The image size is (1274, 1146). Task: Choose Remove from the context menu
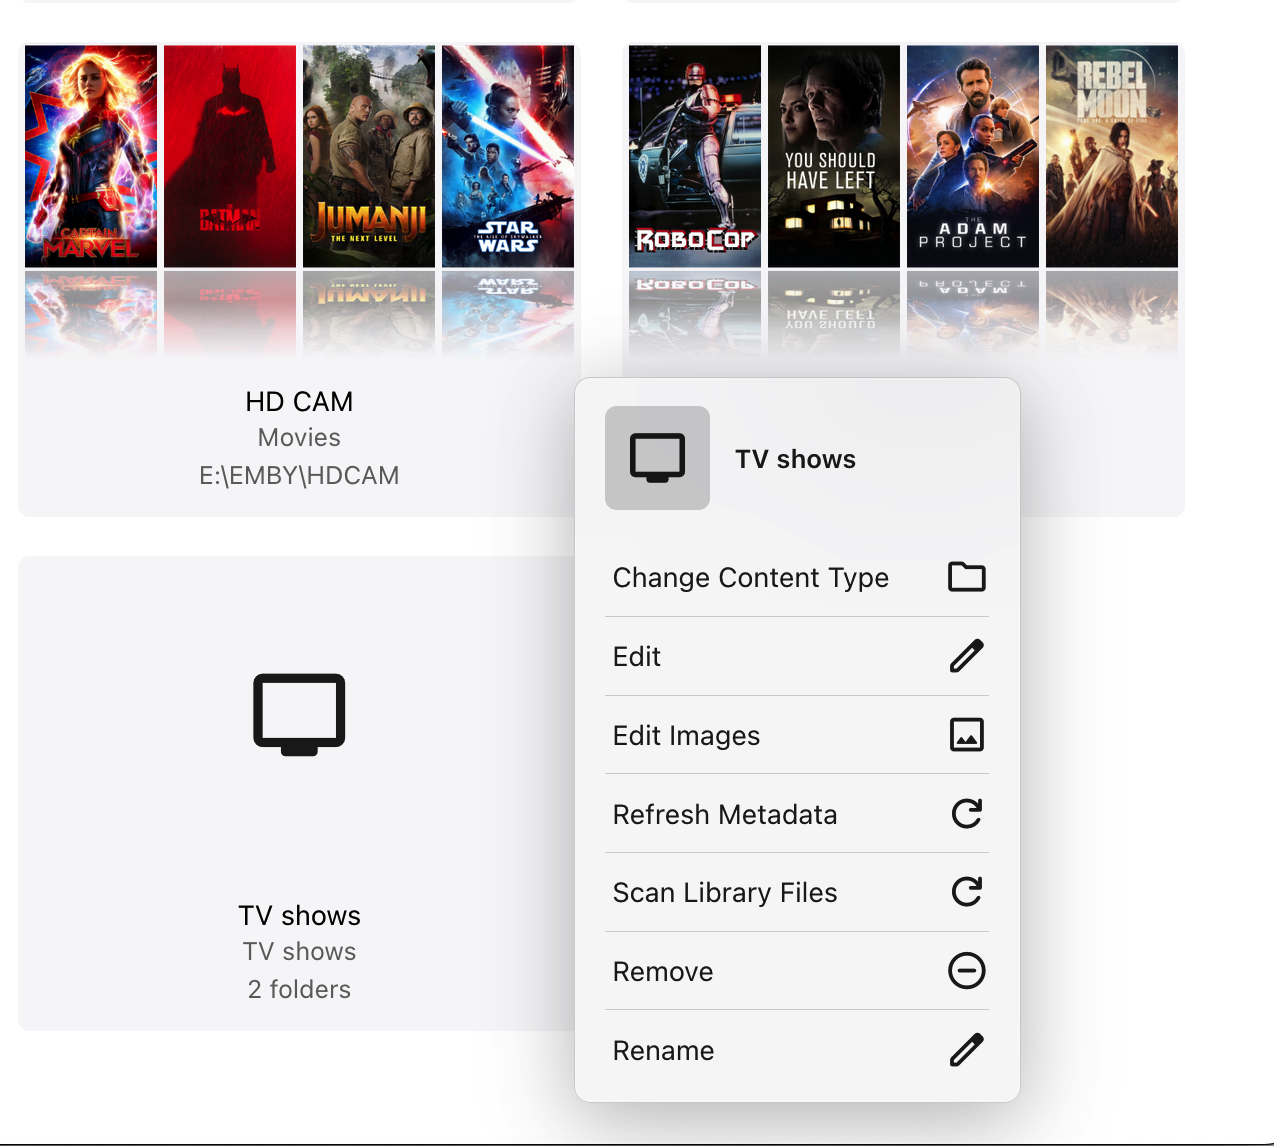[663, 971]
